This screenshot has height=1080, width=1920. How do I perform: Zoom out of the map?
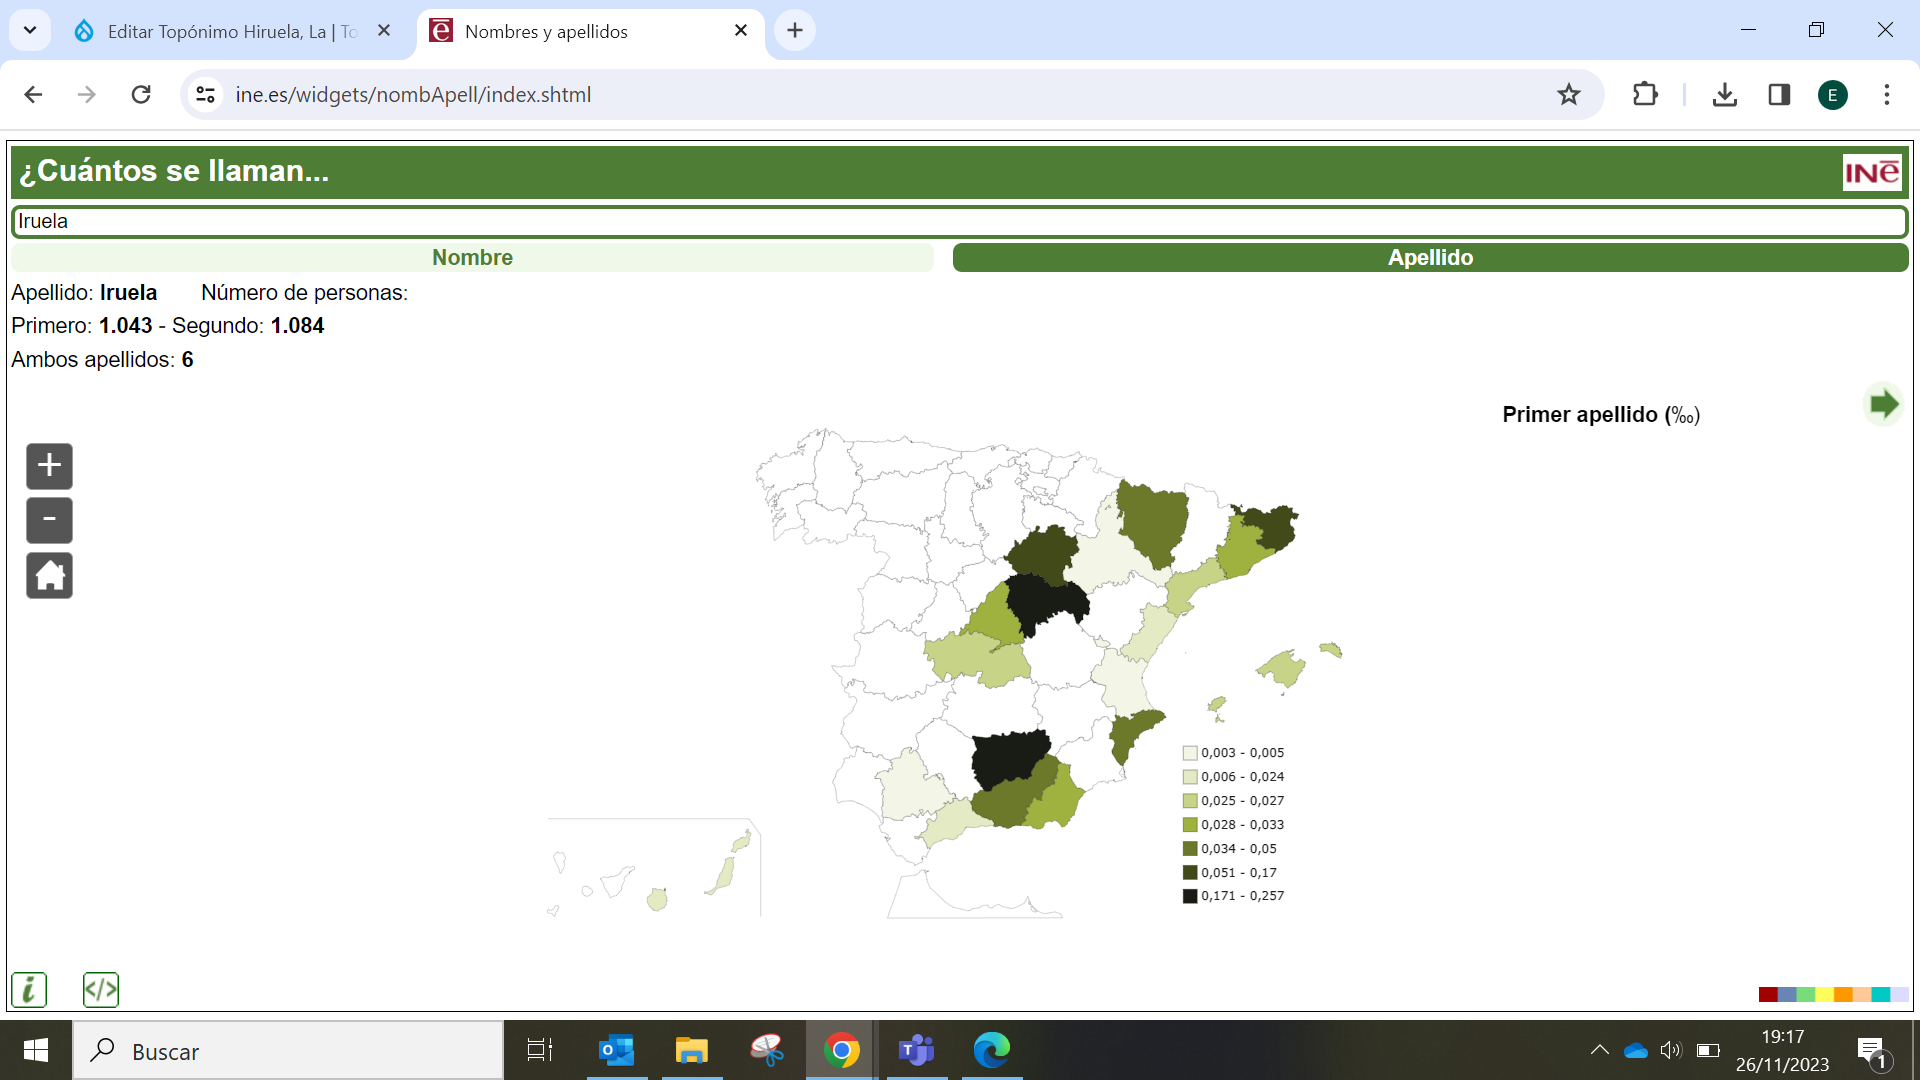(49, 520)
